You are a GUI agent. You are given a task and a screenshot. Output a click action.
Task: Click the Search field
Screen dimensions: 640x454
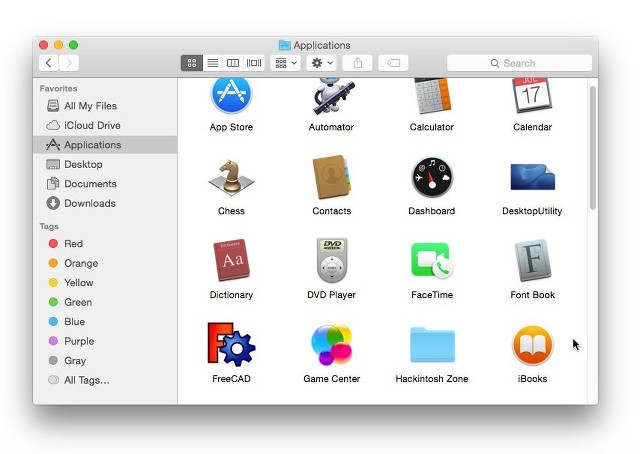coord(519,63)
